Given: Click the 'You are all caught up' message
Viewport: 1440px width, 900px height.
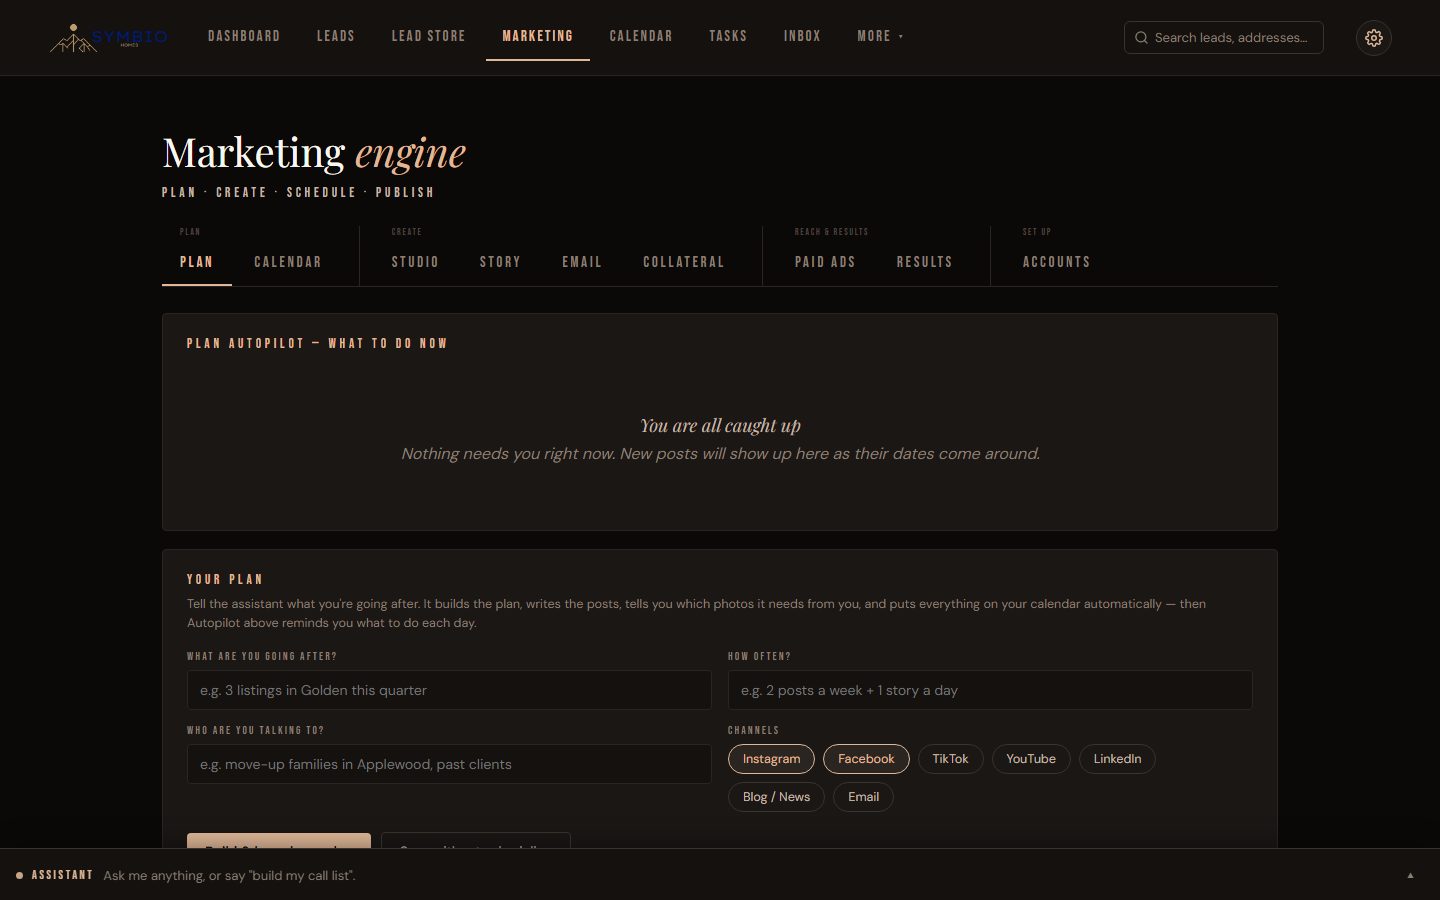Looking at the screenshot, I should coord(720,426).
